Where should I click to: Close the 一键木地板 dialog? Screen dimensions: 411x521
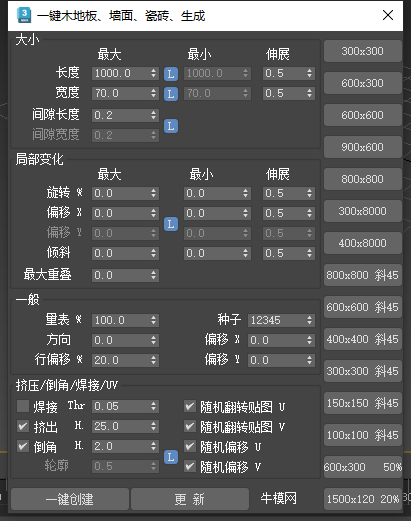point(388,15)
